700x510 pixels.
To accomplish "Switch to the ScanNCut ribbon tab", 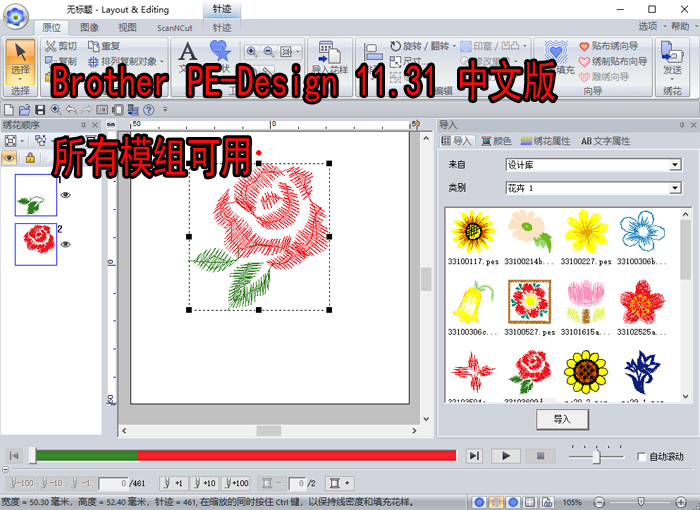I will 175,28.
